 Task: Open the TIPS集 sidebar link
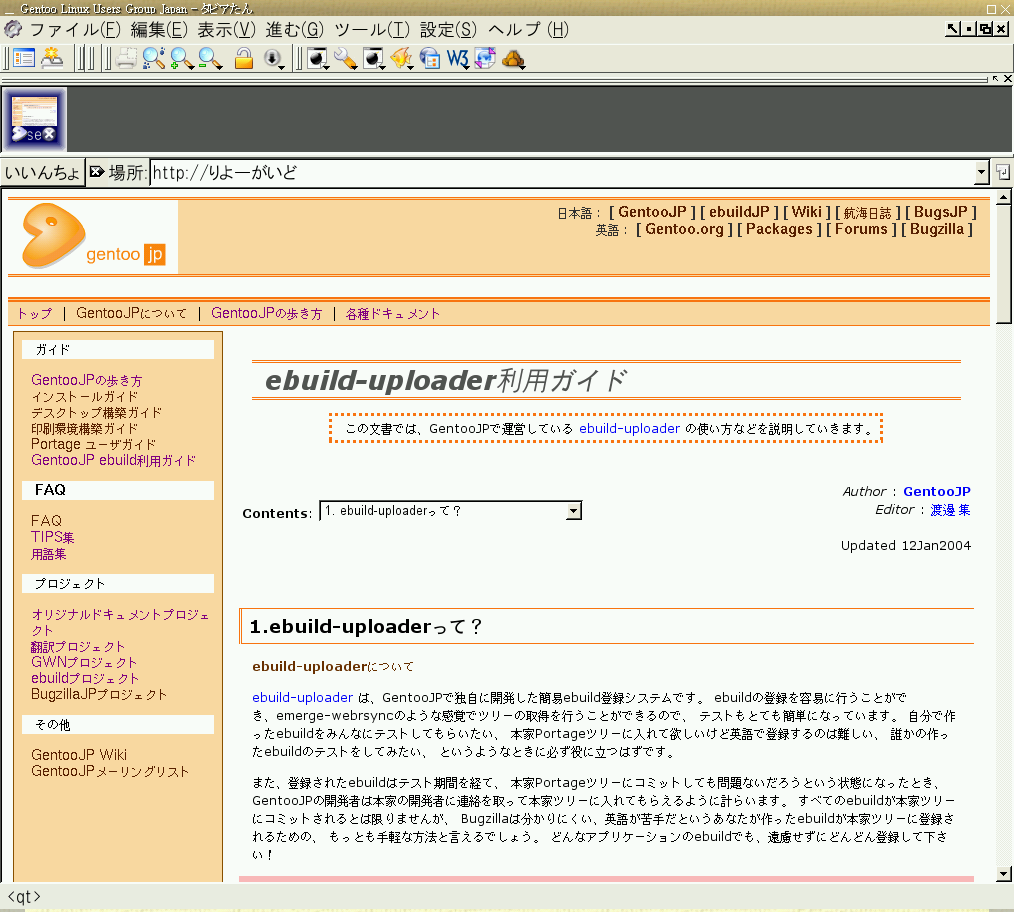pyautogui.click(x=52, y=537)
